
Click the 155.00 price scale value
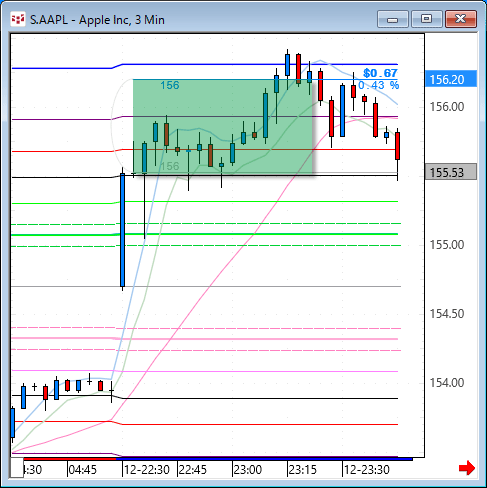(x=447, y=245)
